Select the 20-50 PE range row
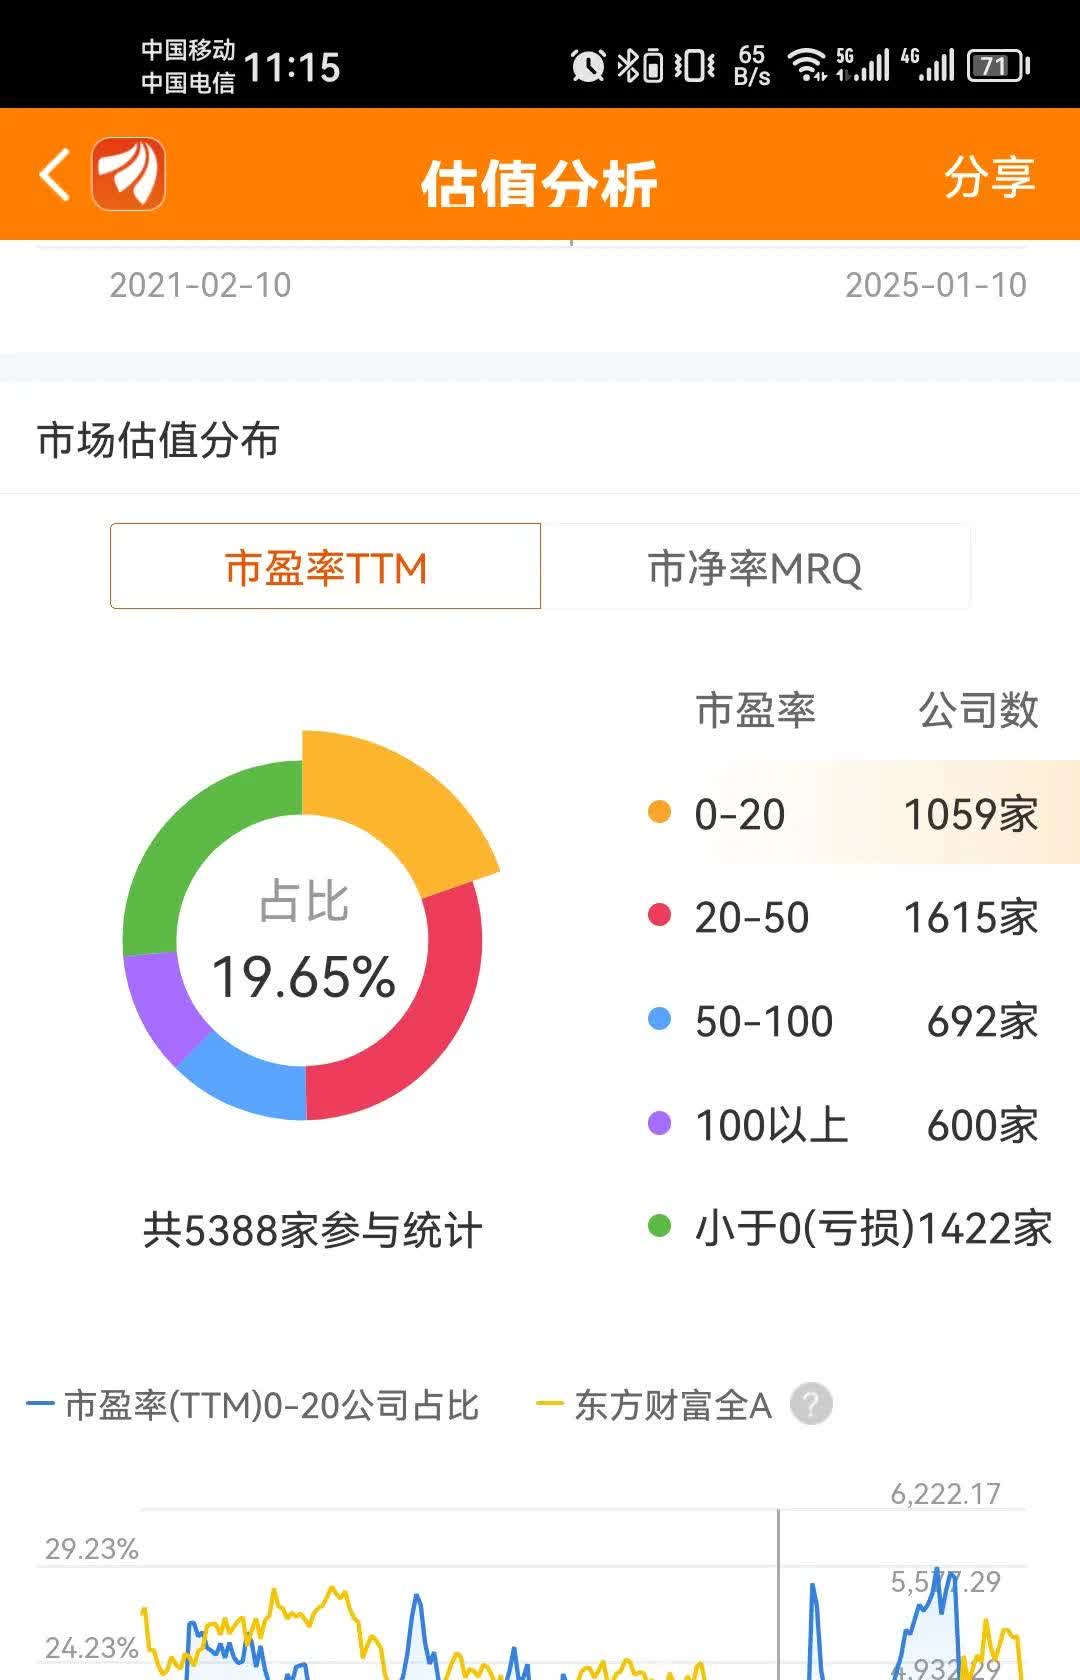 (844, 917)
